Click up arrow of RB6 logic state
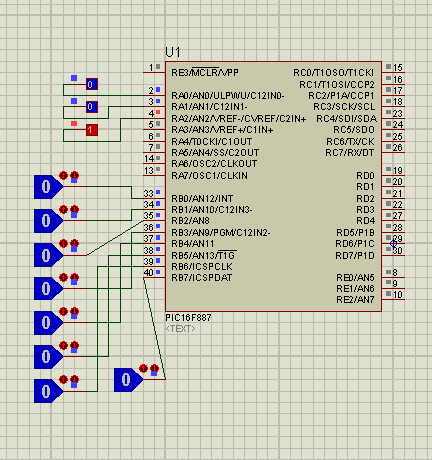Screen dimensions: 432x460 coord(63,379)
